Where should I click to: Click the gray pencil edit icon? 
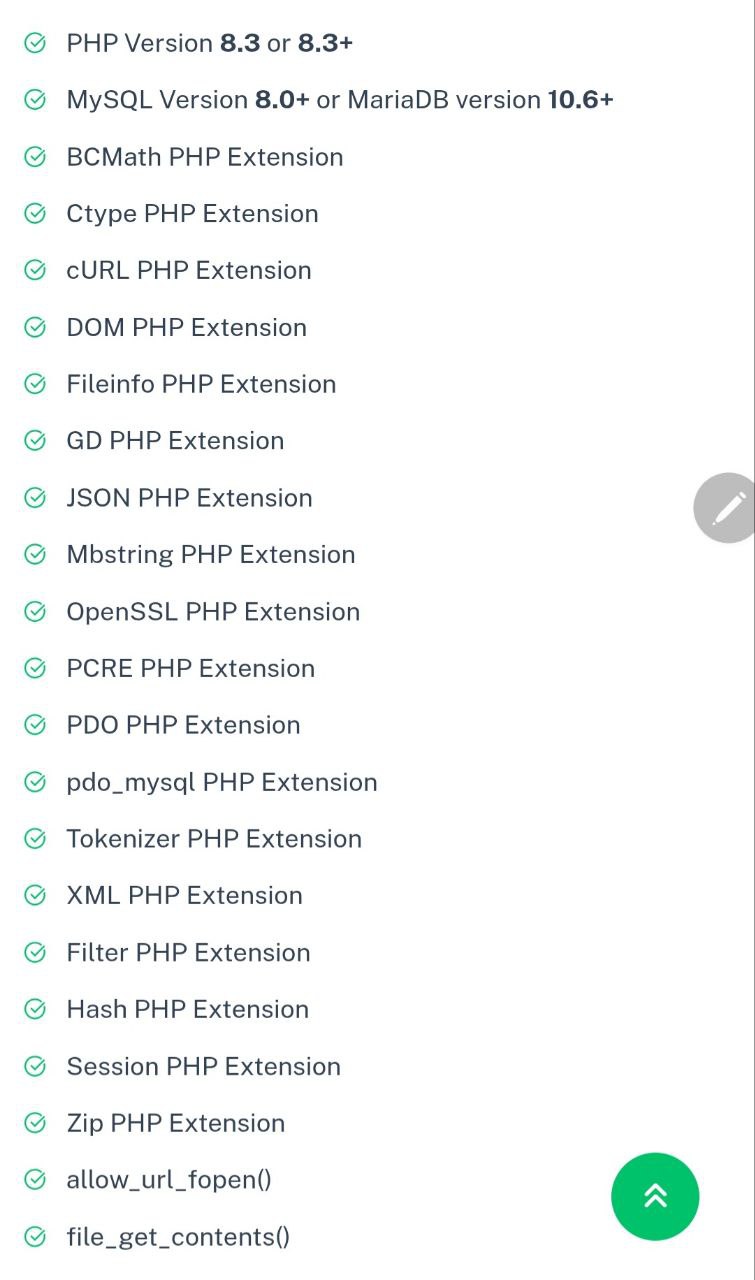click(x=726, y=508)
